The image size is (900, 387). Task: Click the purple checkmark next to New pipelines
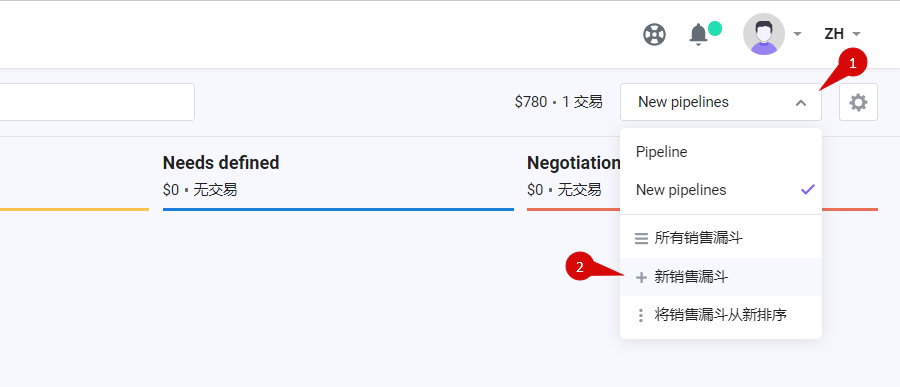[x=808, y=189]
